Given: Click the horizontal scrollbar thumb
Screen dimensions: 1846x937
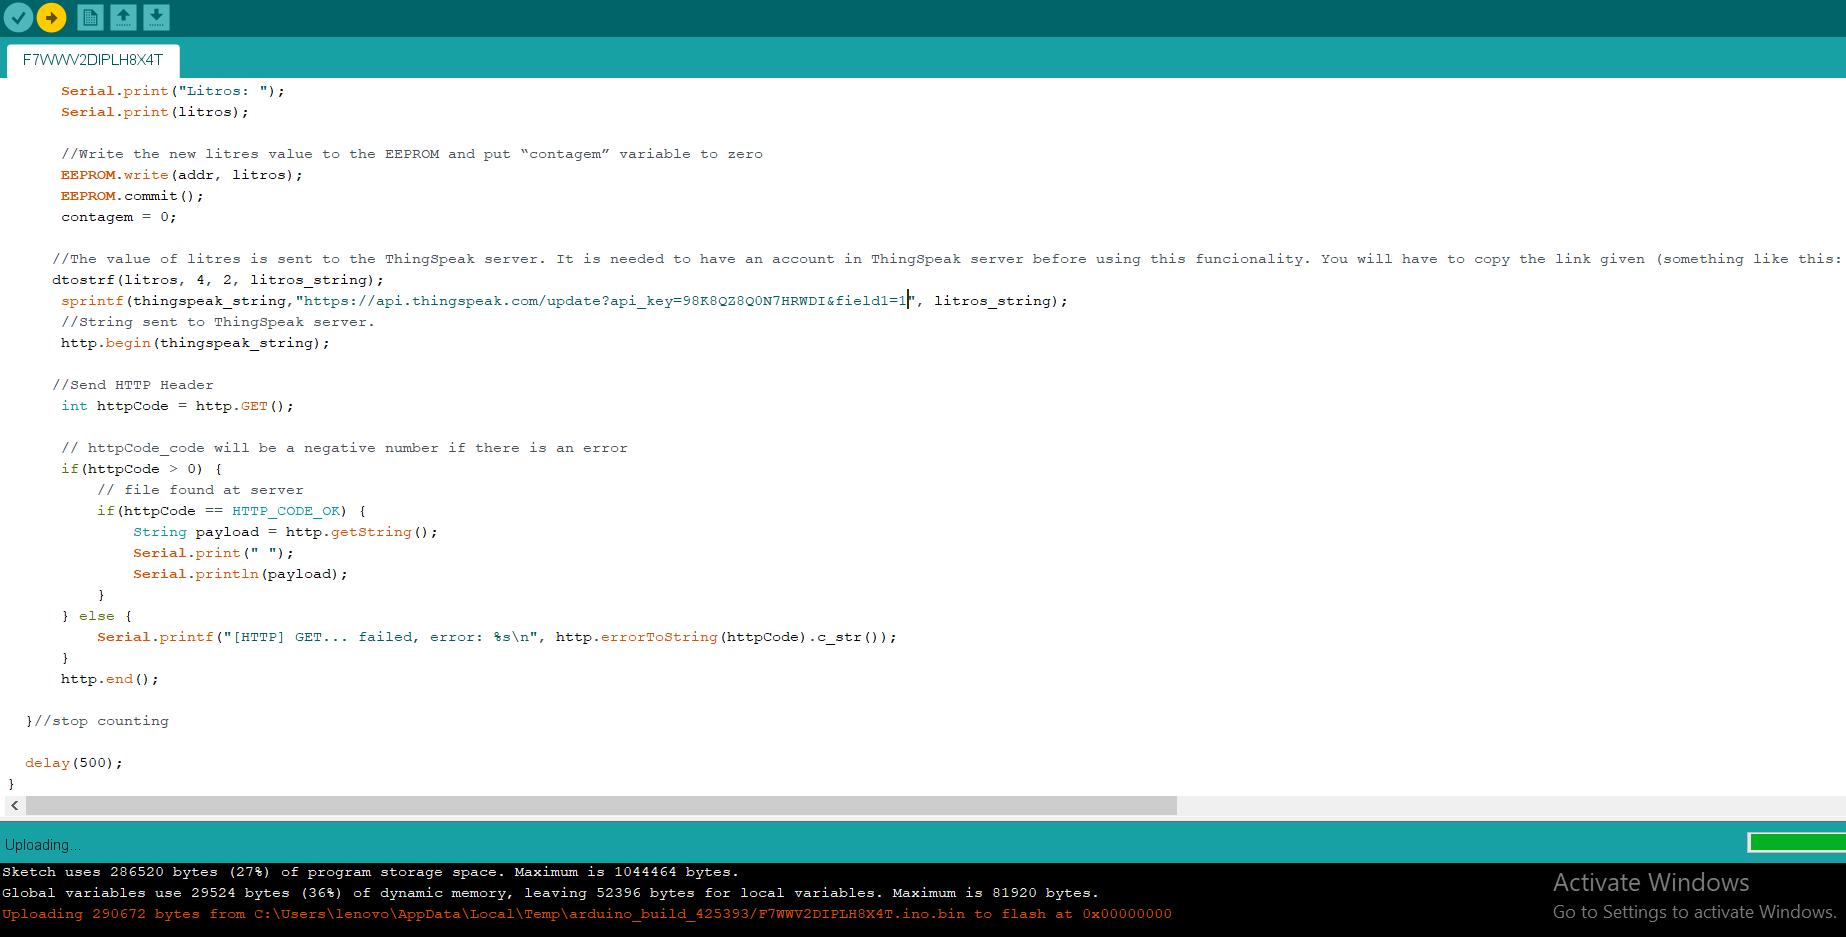Looking at the screenshot, I should [x=600, y=805].
